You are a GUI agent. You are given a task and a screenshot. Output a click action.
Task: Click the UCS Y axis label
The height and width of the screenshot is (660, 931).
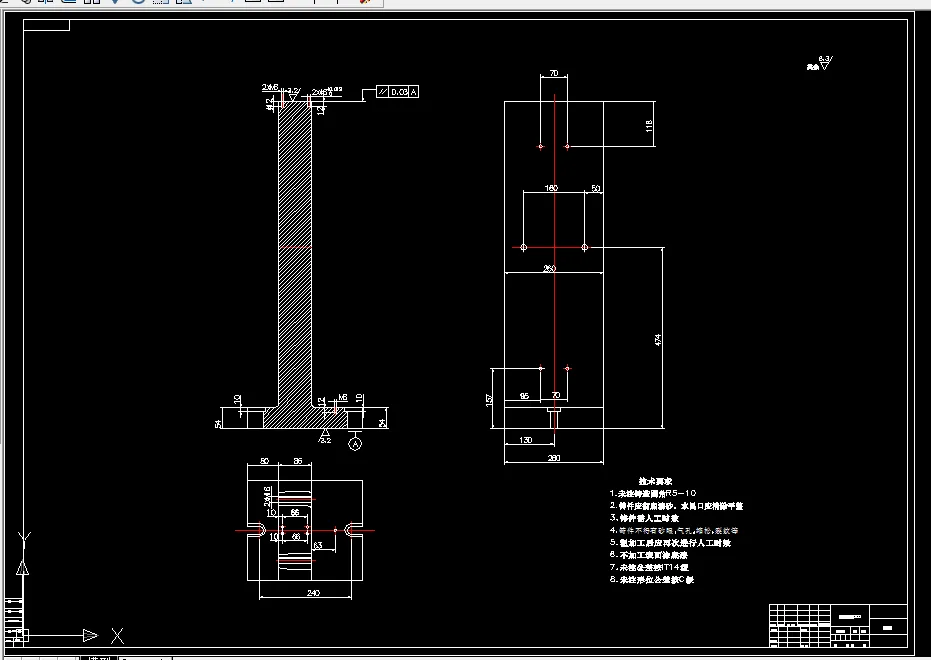(24, 539)
